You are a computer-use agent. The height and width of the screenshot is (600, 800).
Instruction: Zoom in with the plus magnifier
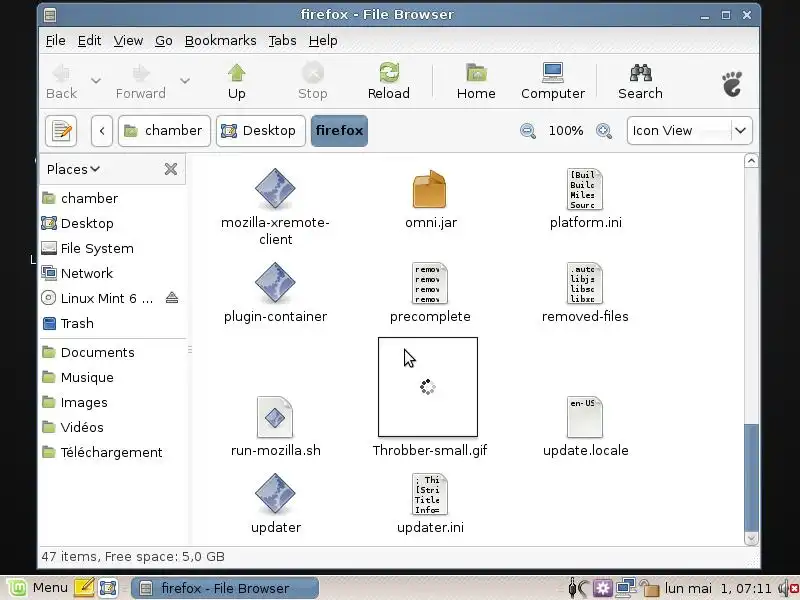604,131
